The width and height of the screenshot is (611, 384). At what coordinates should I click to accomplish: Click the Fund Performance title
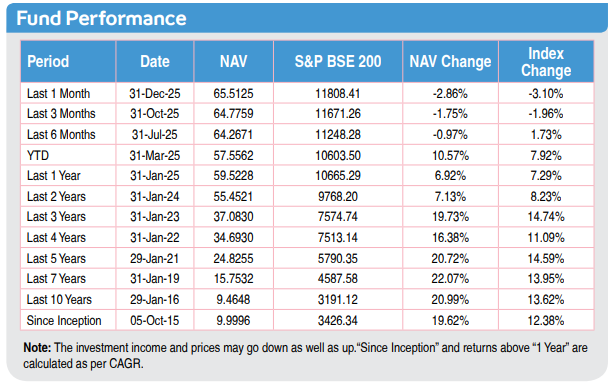tap(101, 18)
